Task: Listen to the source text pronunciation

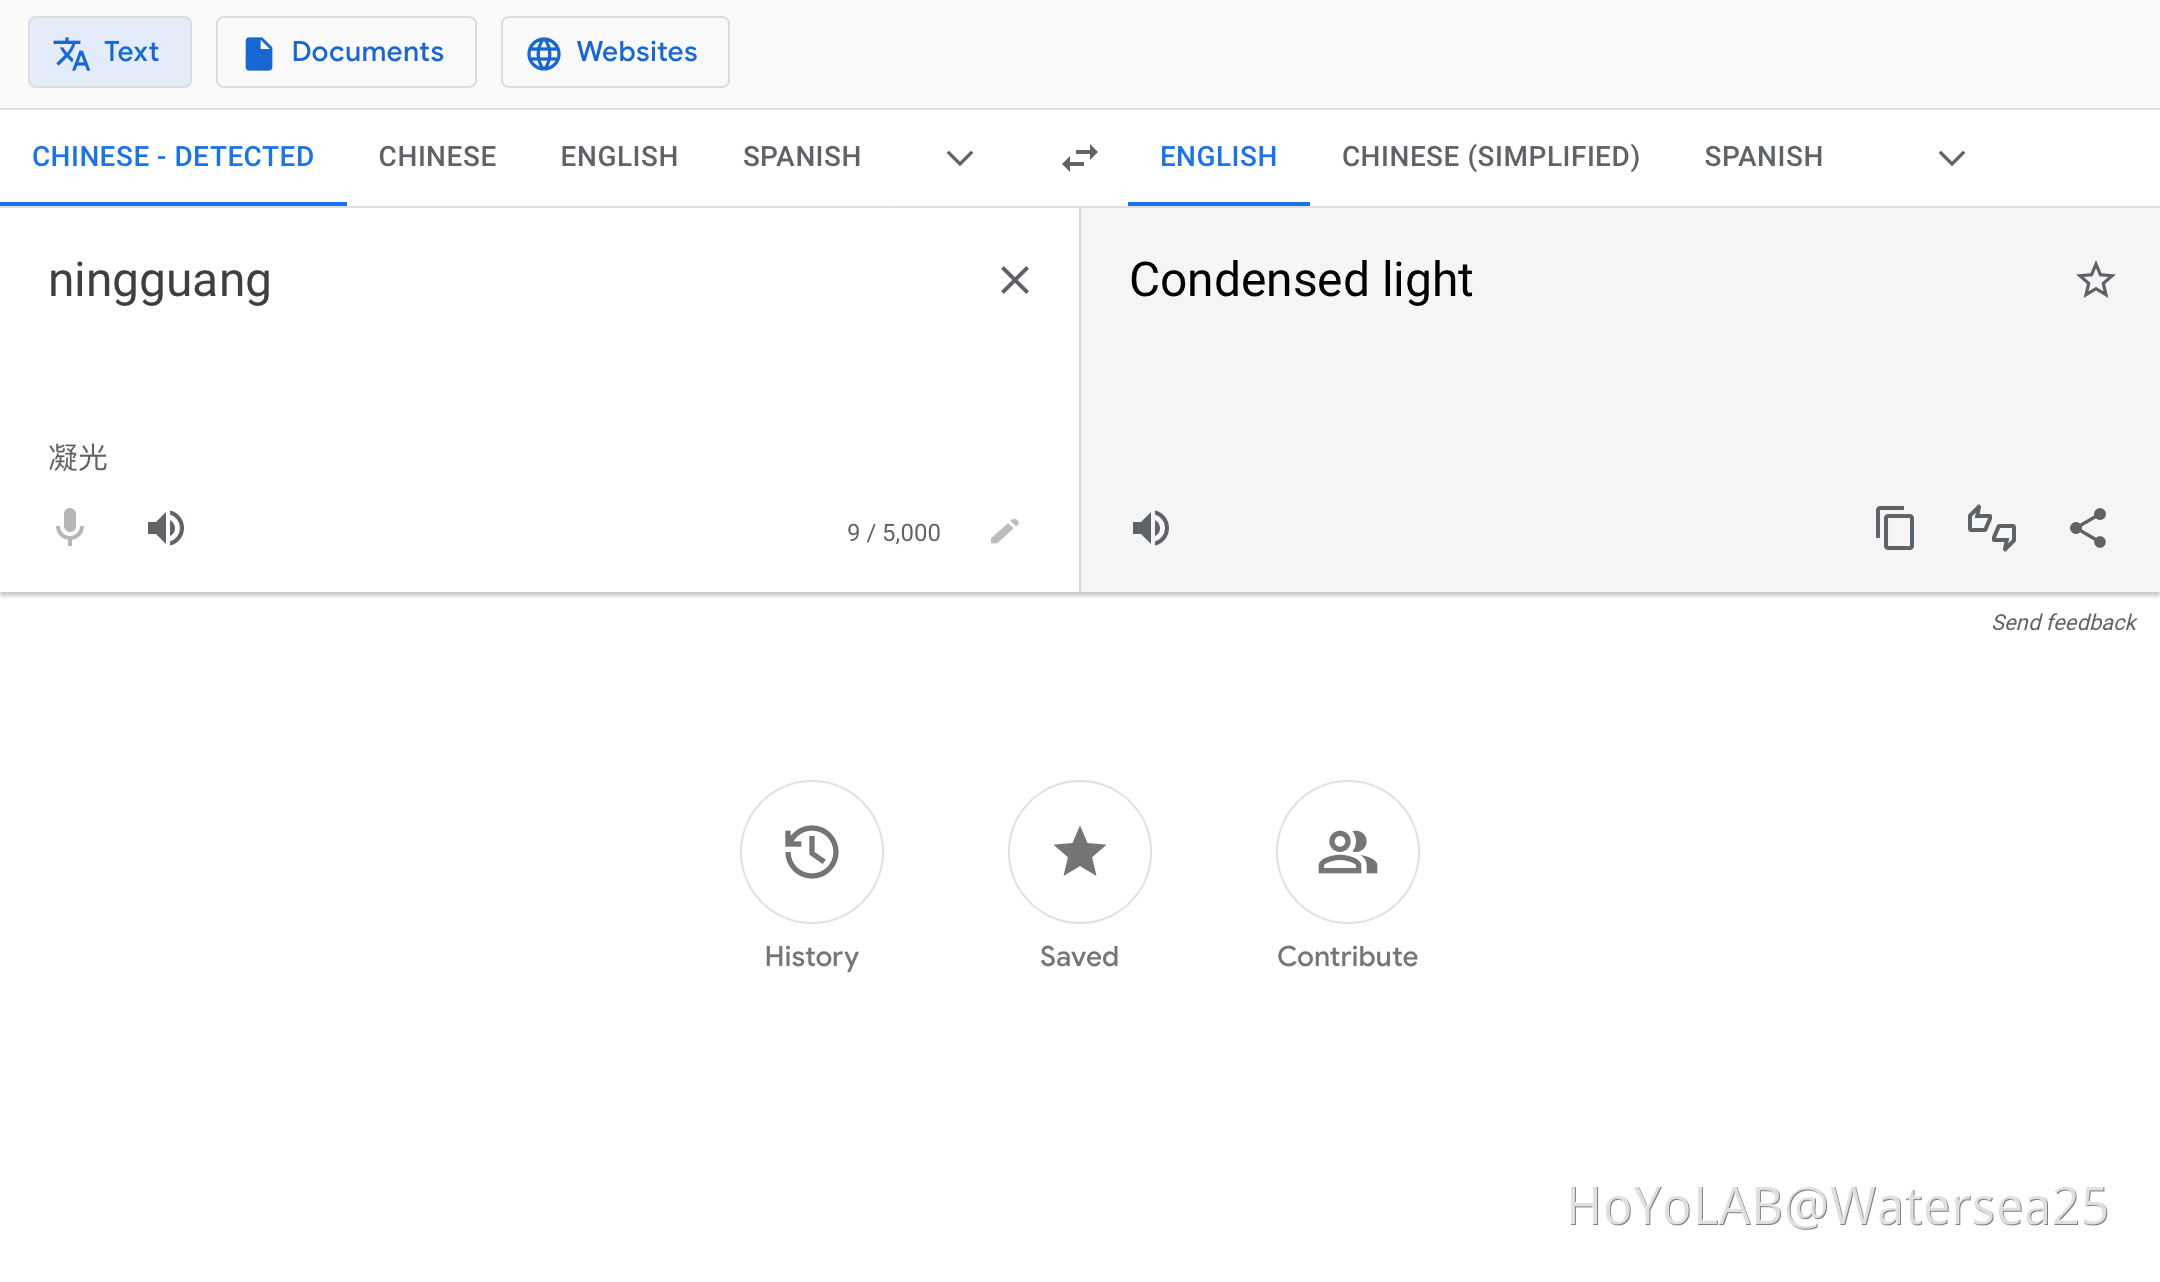Action: click(x=165, y=529)
